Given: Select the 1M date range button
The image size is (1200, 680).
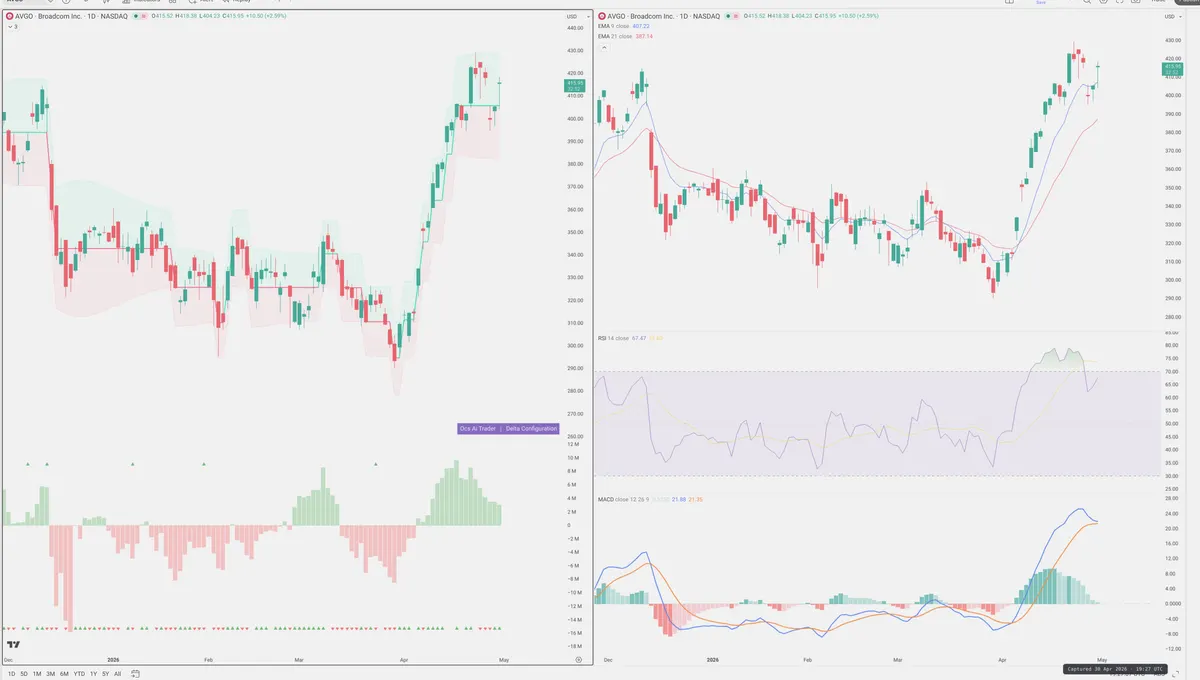Looking at the screenshot, I should 37,674.
